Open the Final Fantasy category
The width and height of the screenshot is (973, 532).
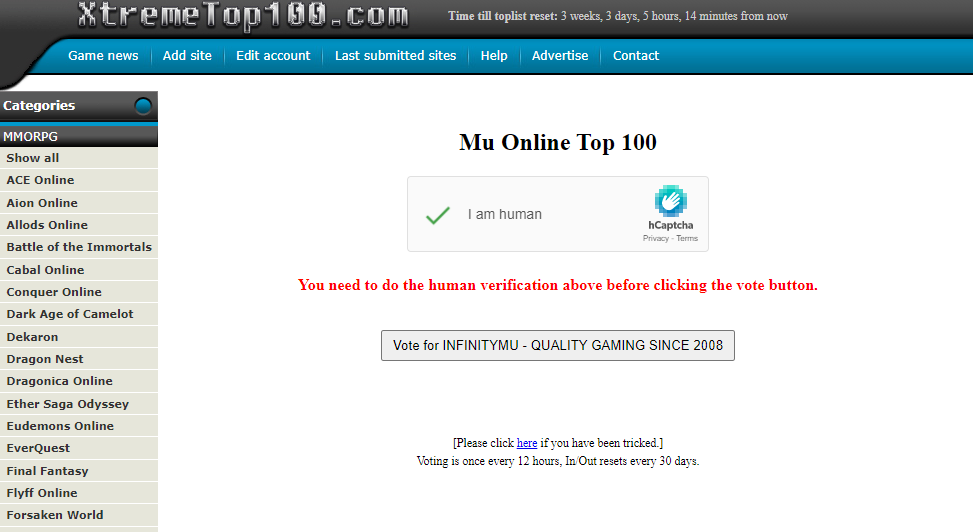(79, 471)
